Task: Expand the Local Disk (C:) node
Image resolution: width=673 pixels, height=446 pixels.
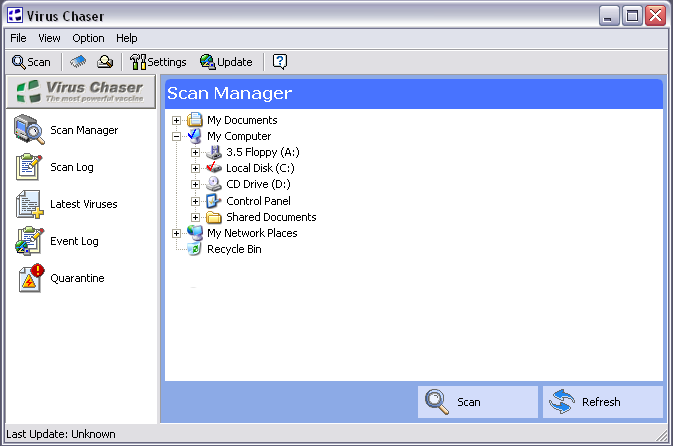Action: (x=195, y=168)
